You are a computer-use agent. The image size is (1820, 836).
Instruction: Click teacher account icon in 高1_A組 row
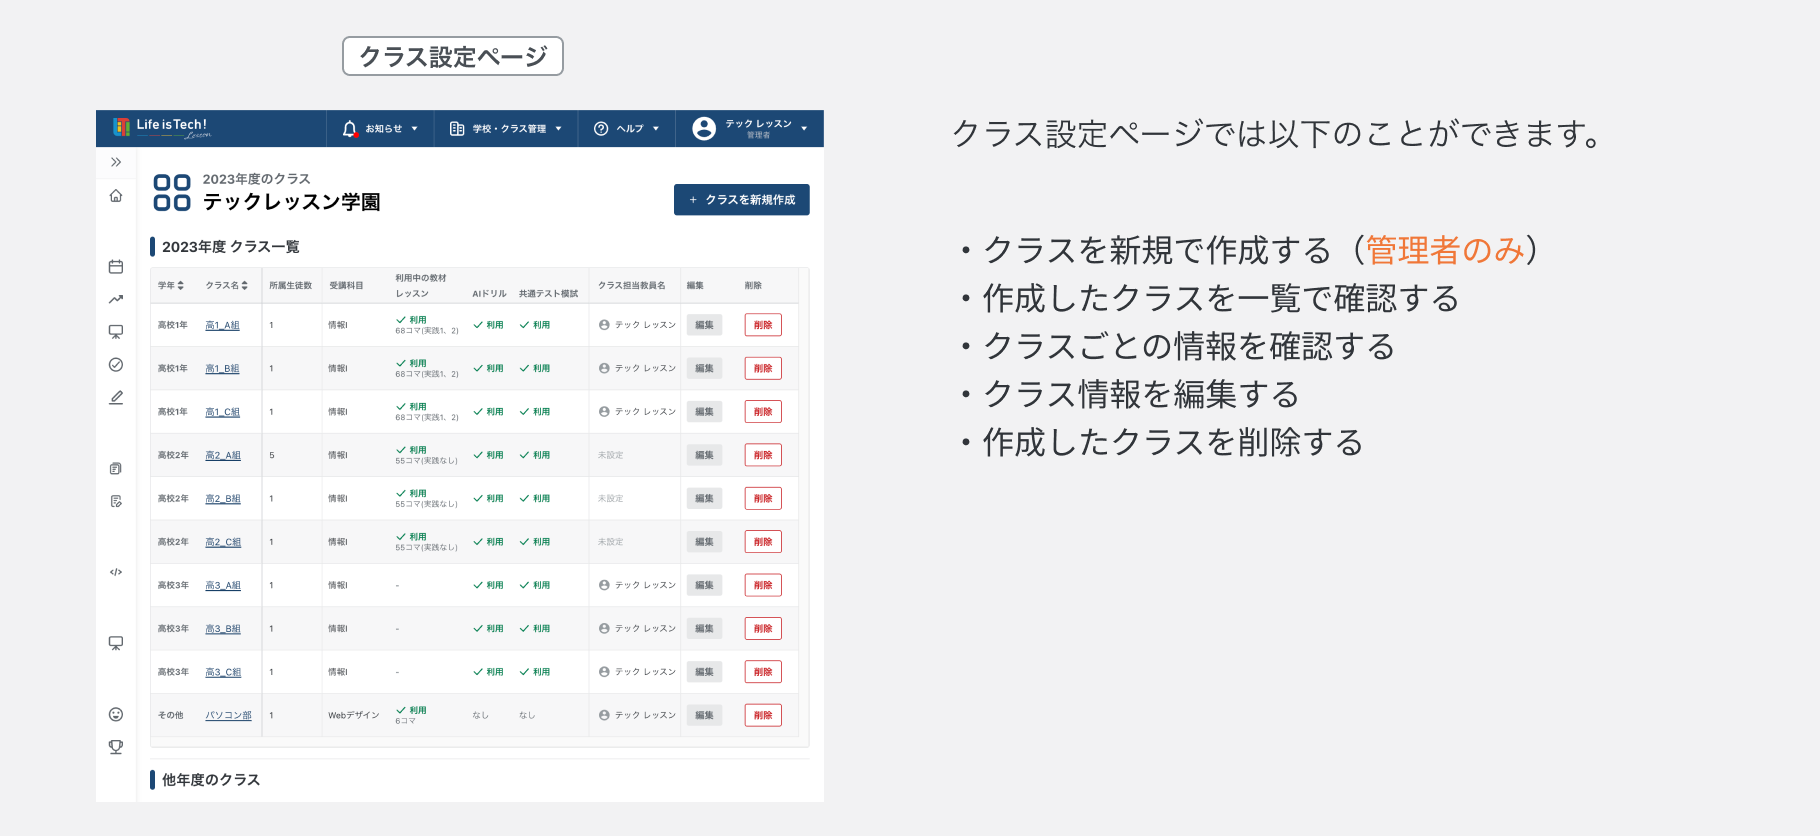(x=604, y=325)
